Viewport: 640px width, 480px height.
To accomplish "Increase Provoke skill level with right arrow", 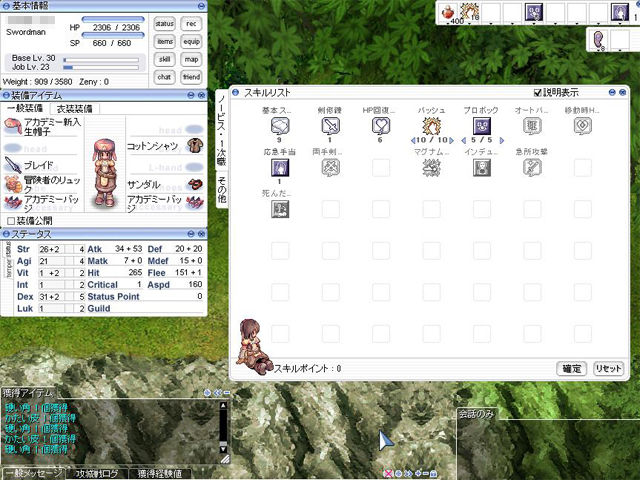I will tap(502, 140).
